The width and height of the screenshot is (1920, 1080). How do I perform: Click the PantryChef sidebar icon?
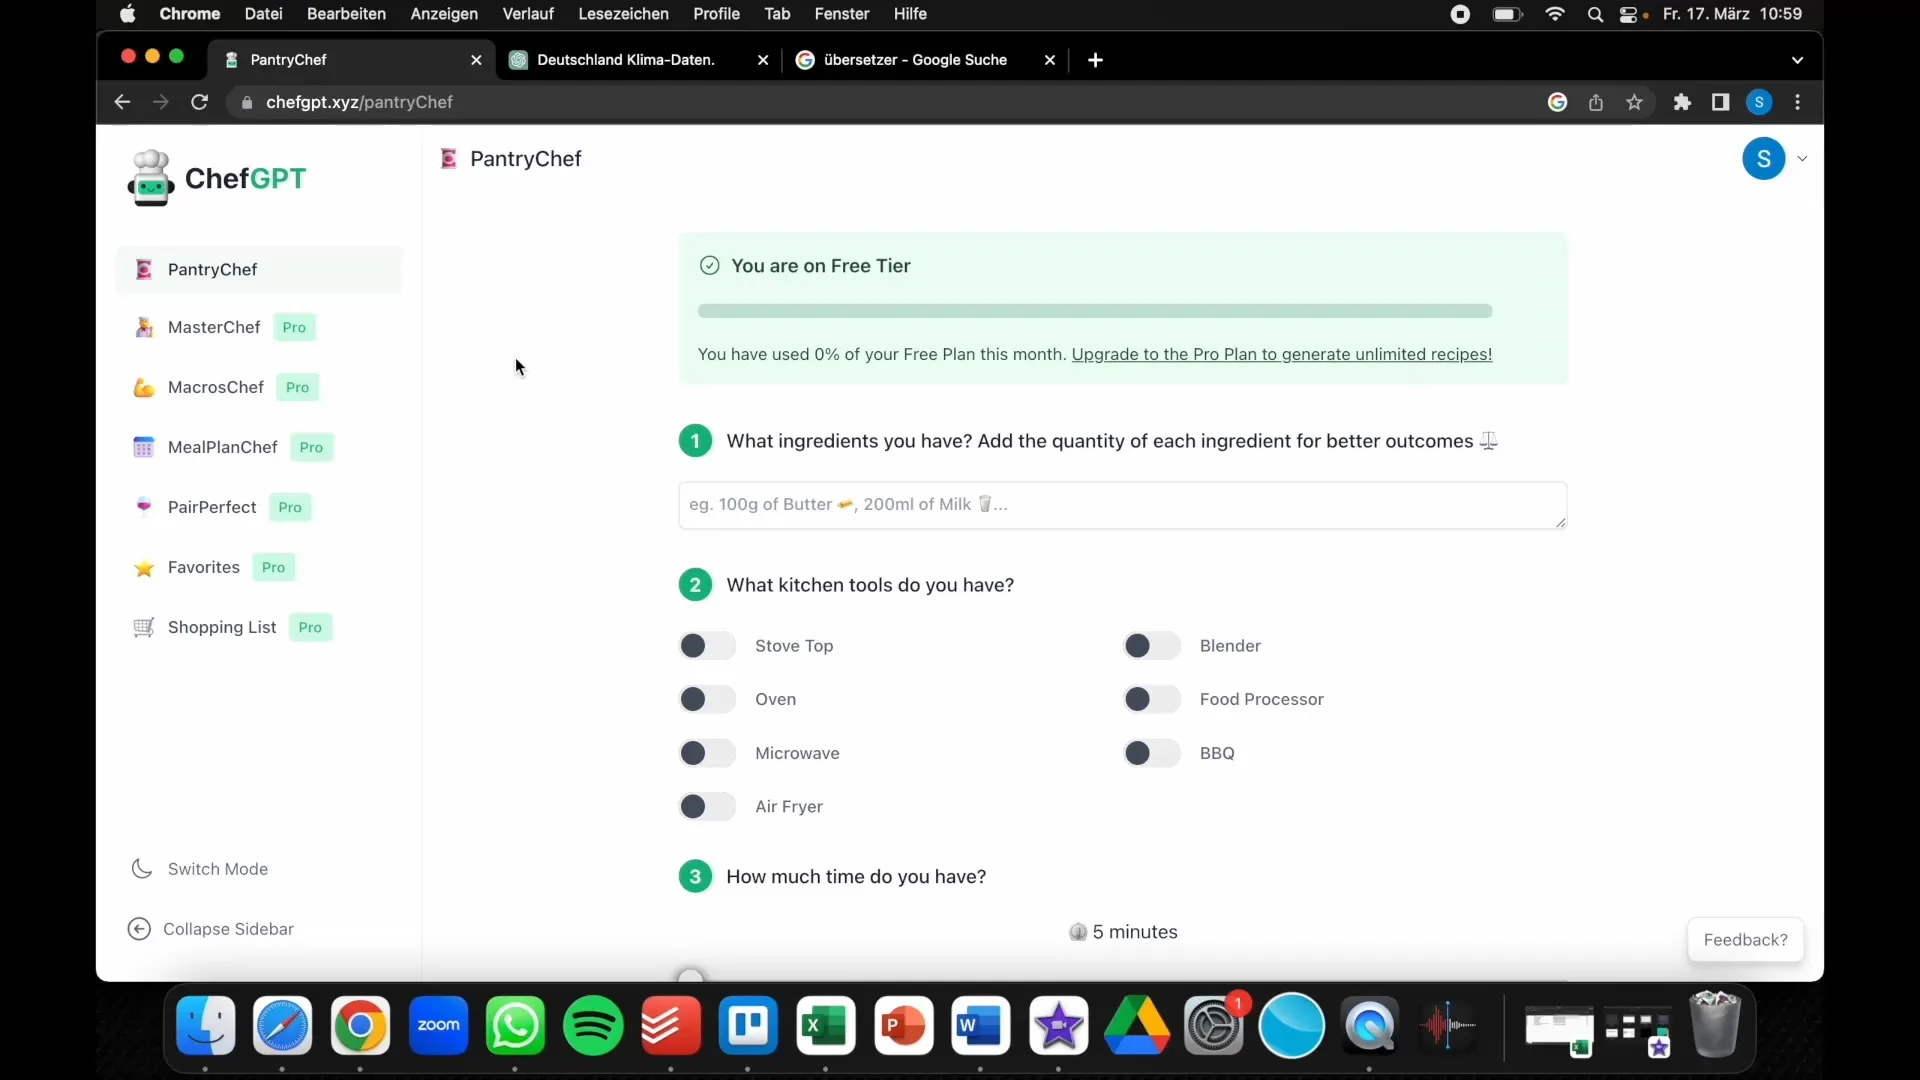click(142, 269)
